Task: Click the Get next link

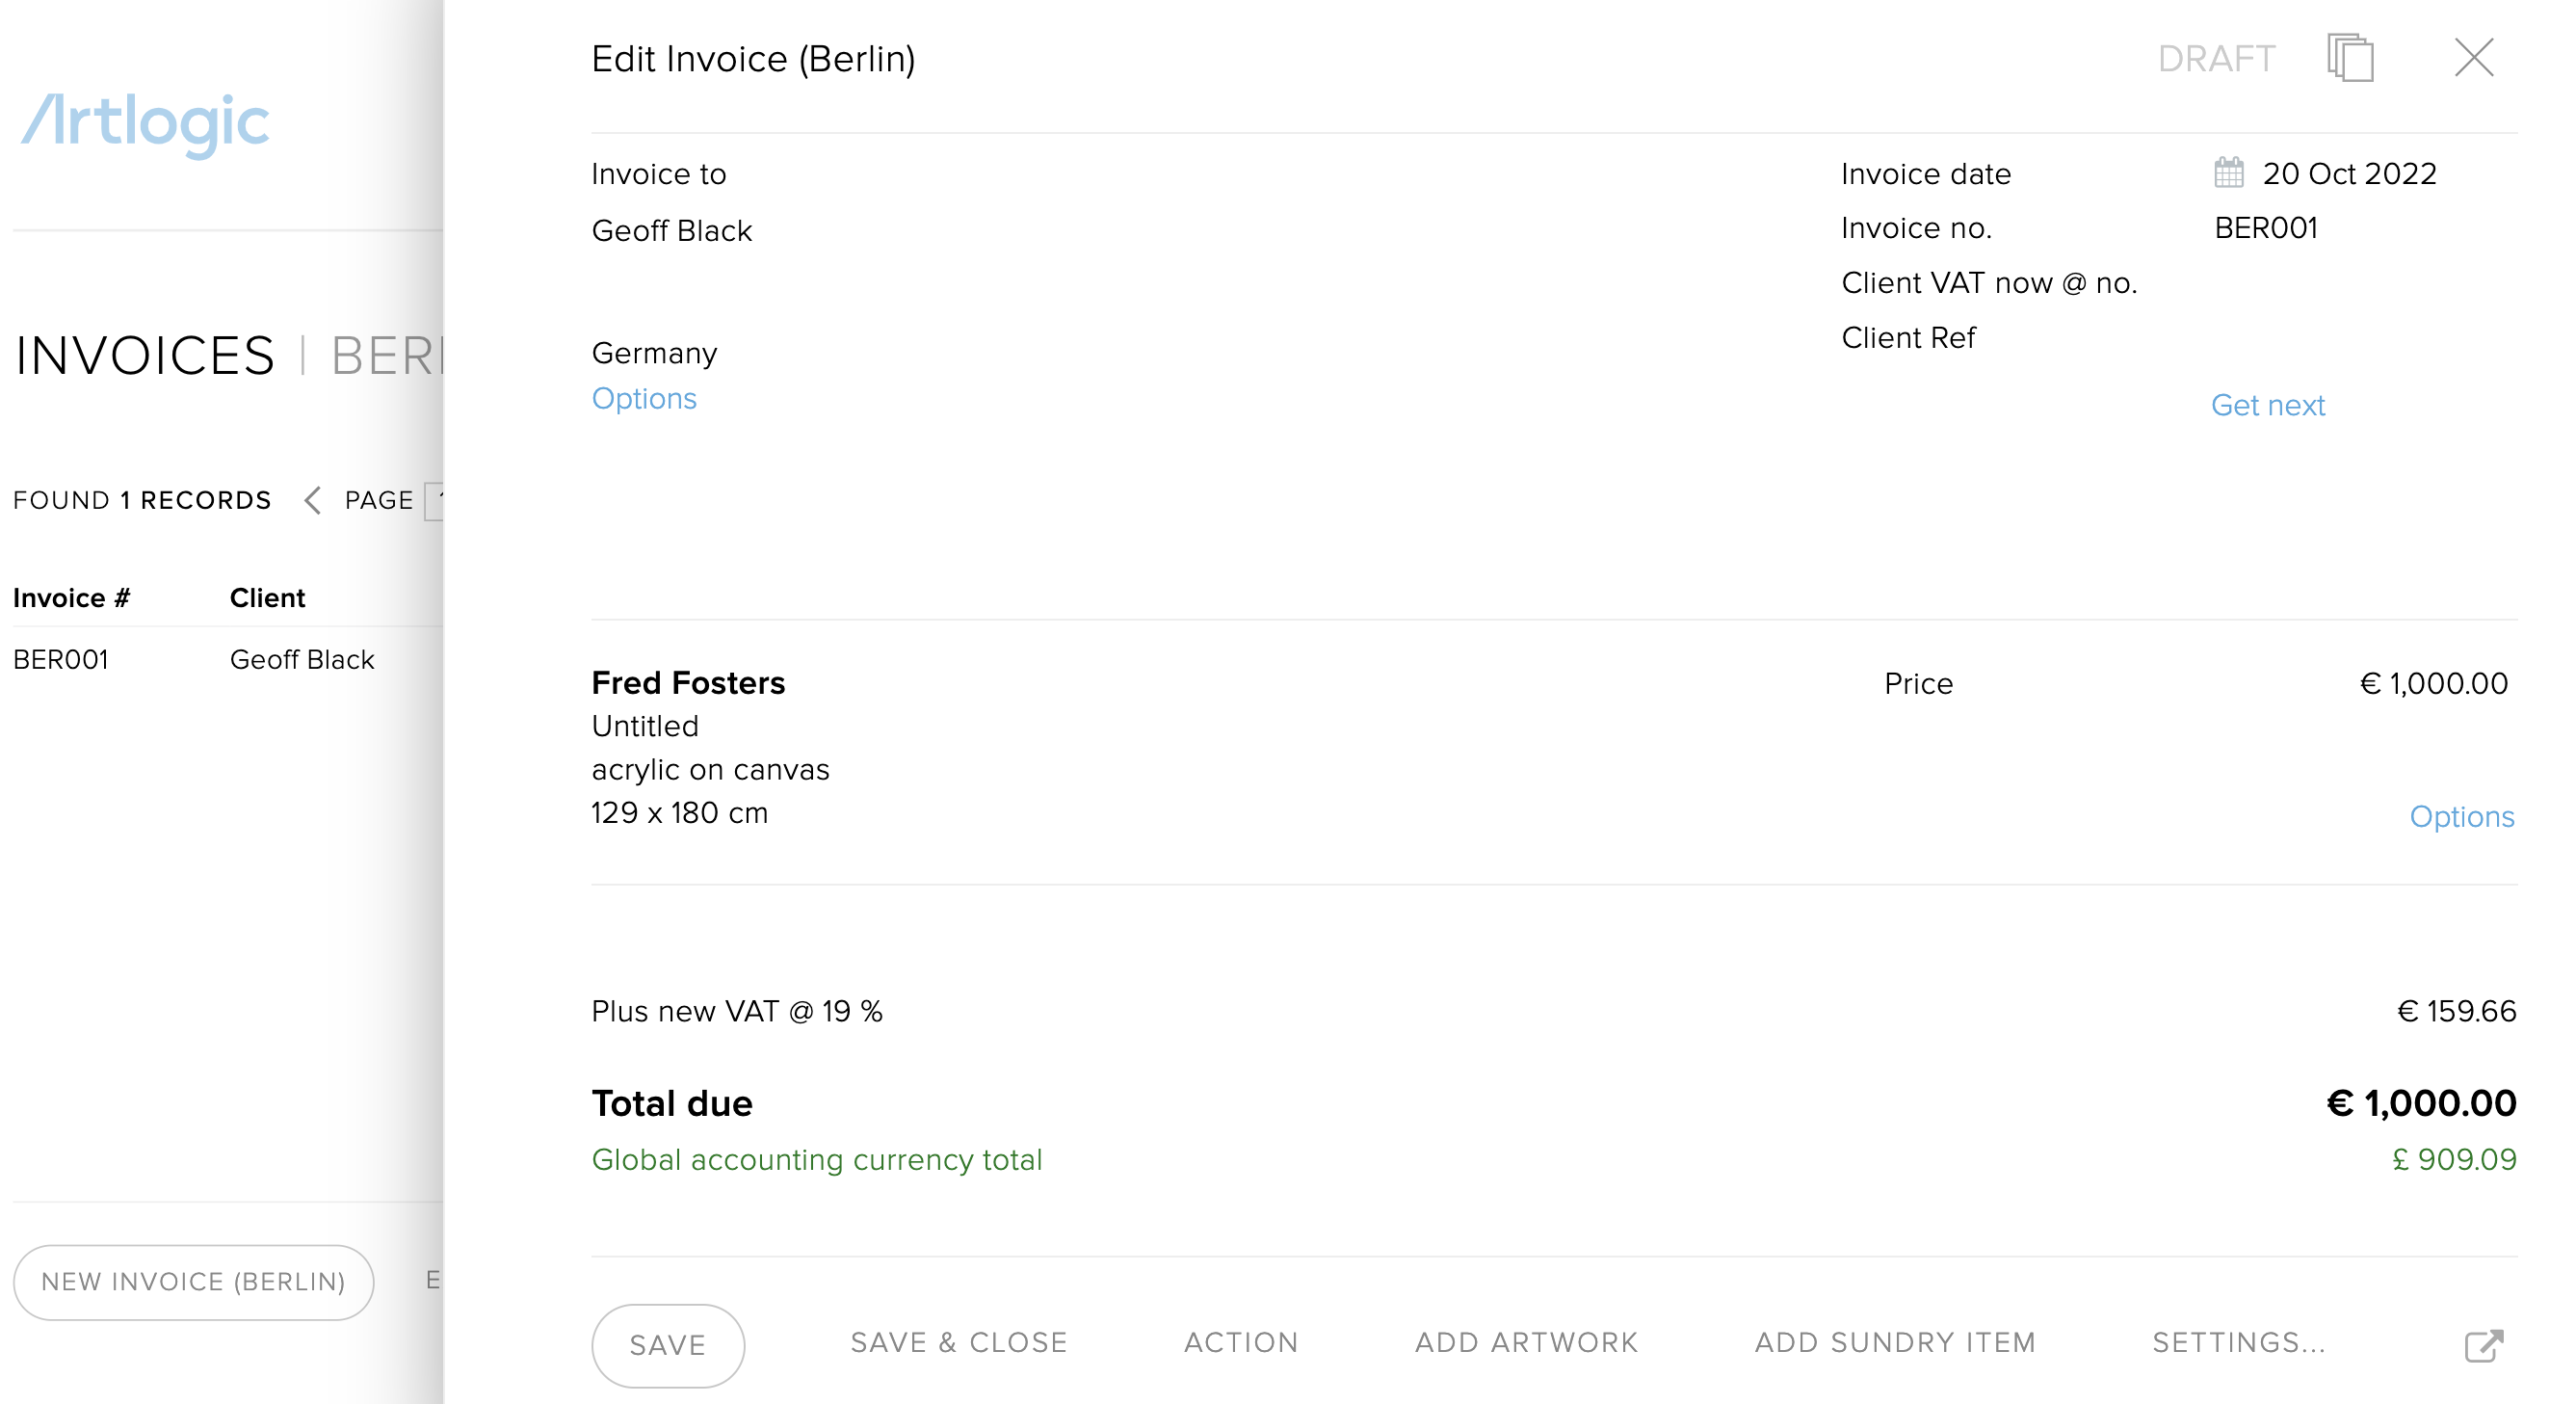Action: tap(2268, 404)
